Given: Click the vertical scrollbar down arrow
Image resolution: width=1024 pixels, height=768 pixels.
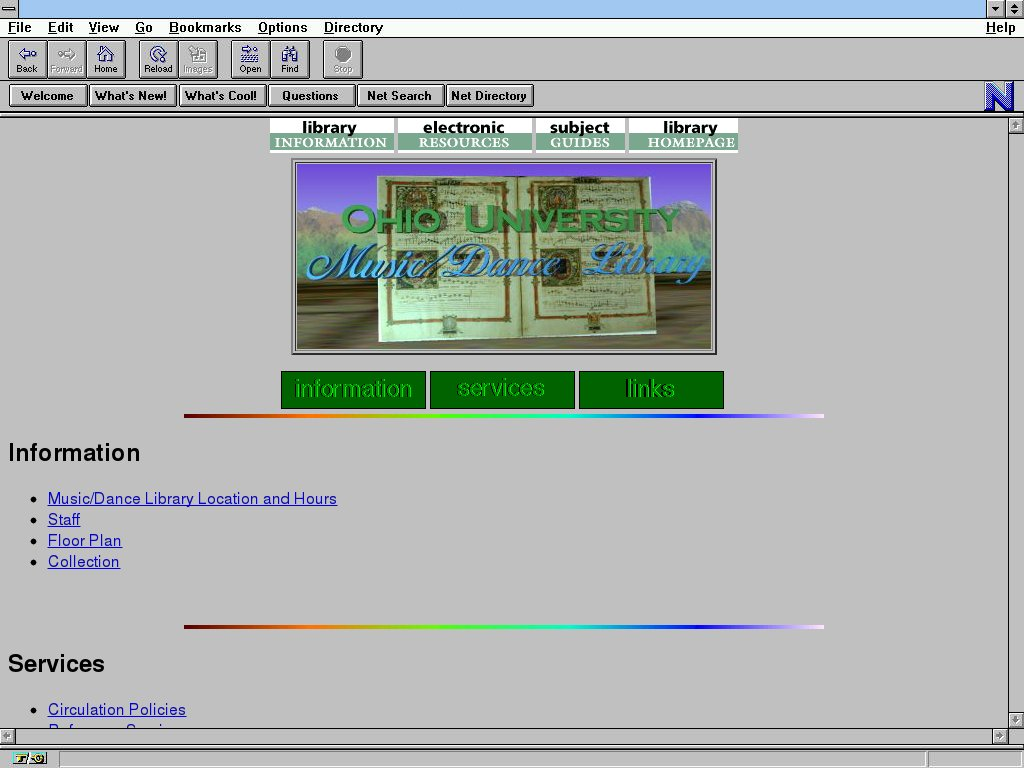Looking at the screenshot, I should tap(1016, 719).
